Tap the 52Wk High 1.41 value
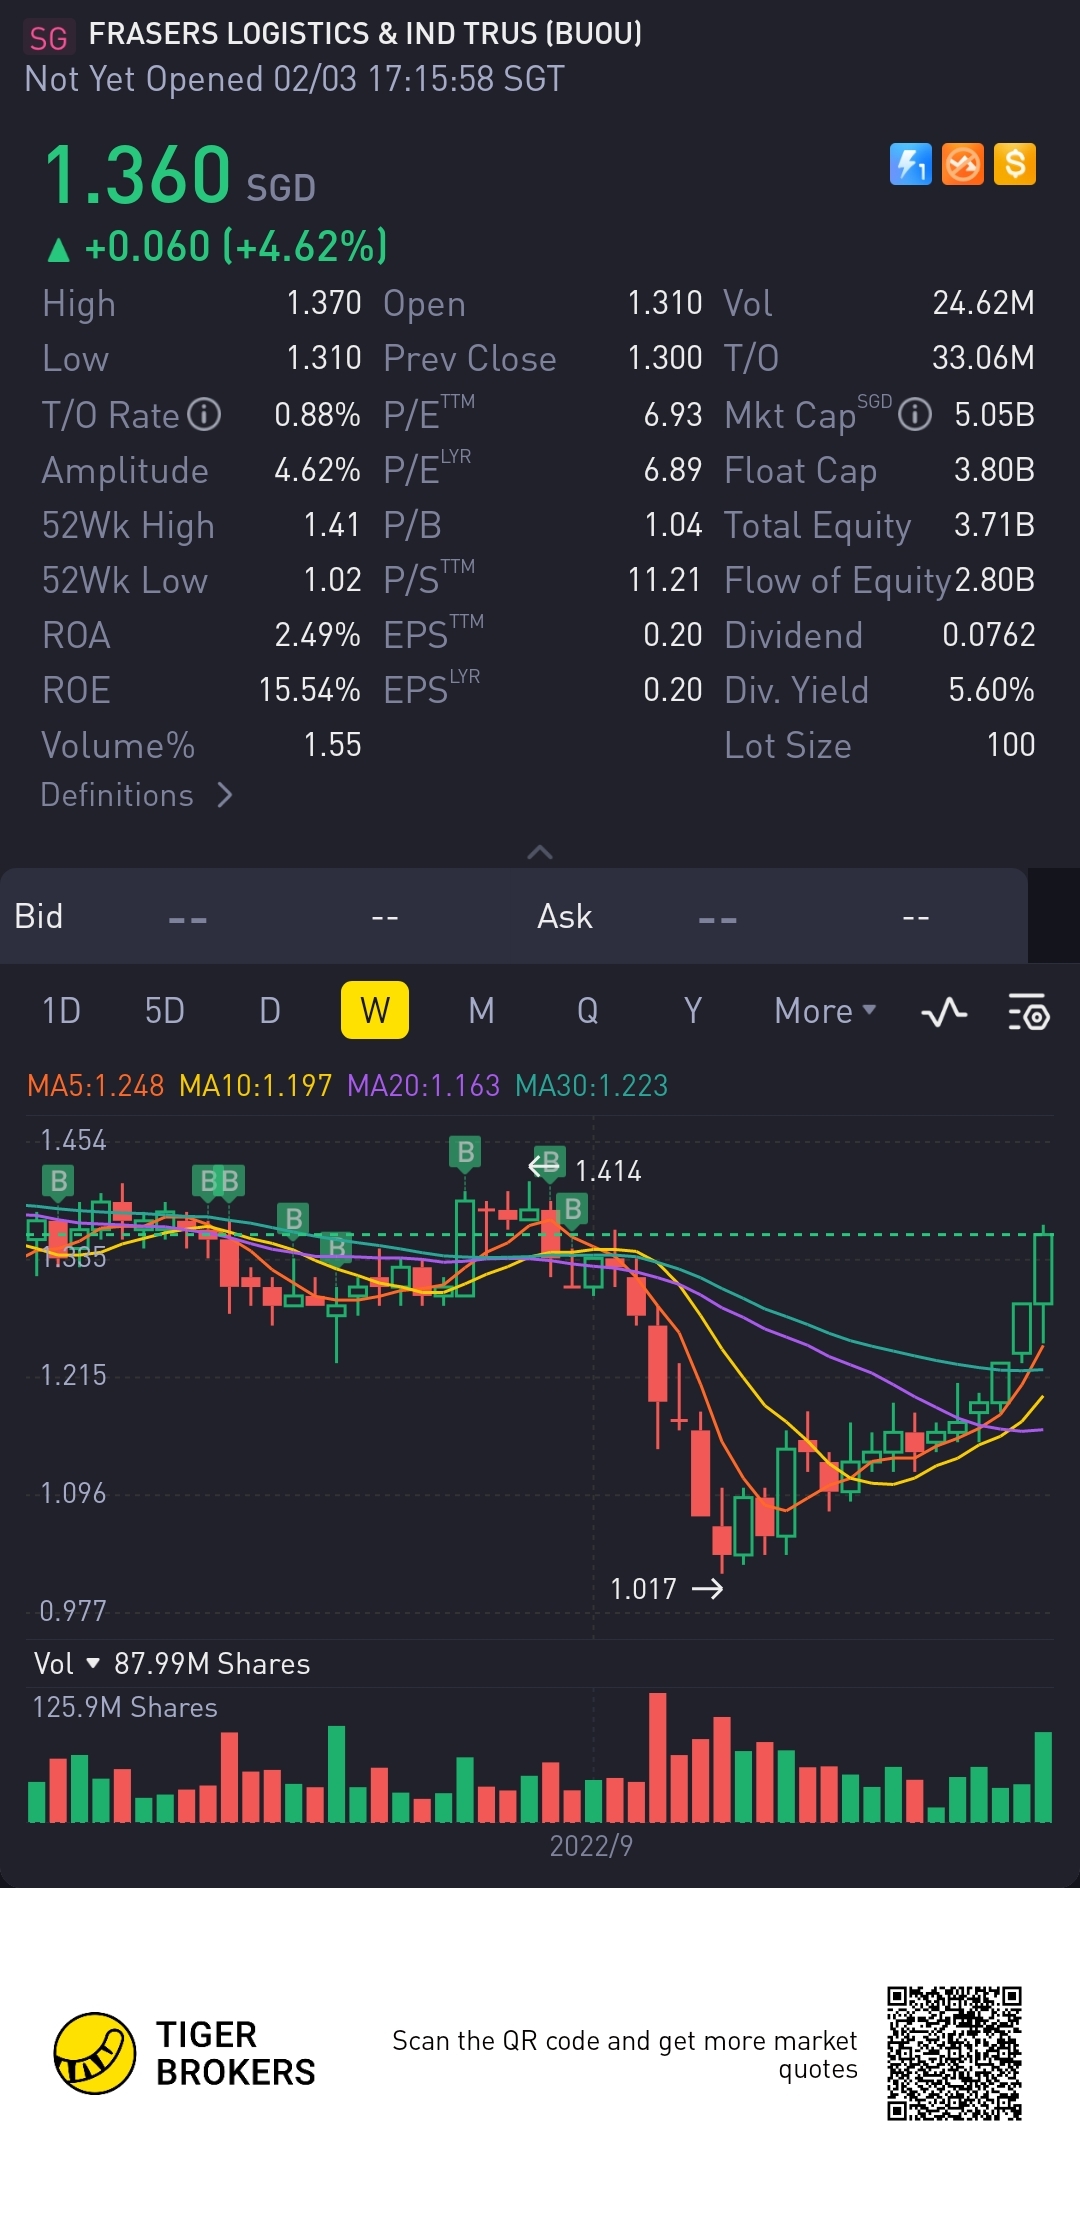The height and width of the screenshot is (2220, 1080). (x=332, y=524)
